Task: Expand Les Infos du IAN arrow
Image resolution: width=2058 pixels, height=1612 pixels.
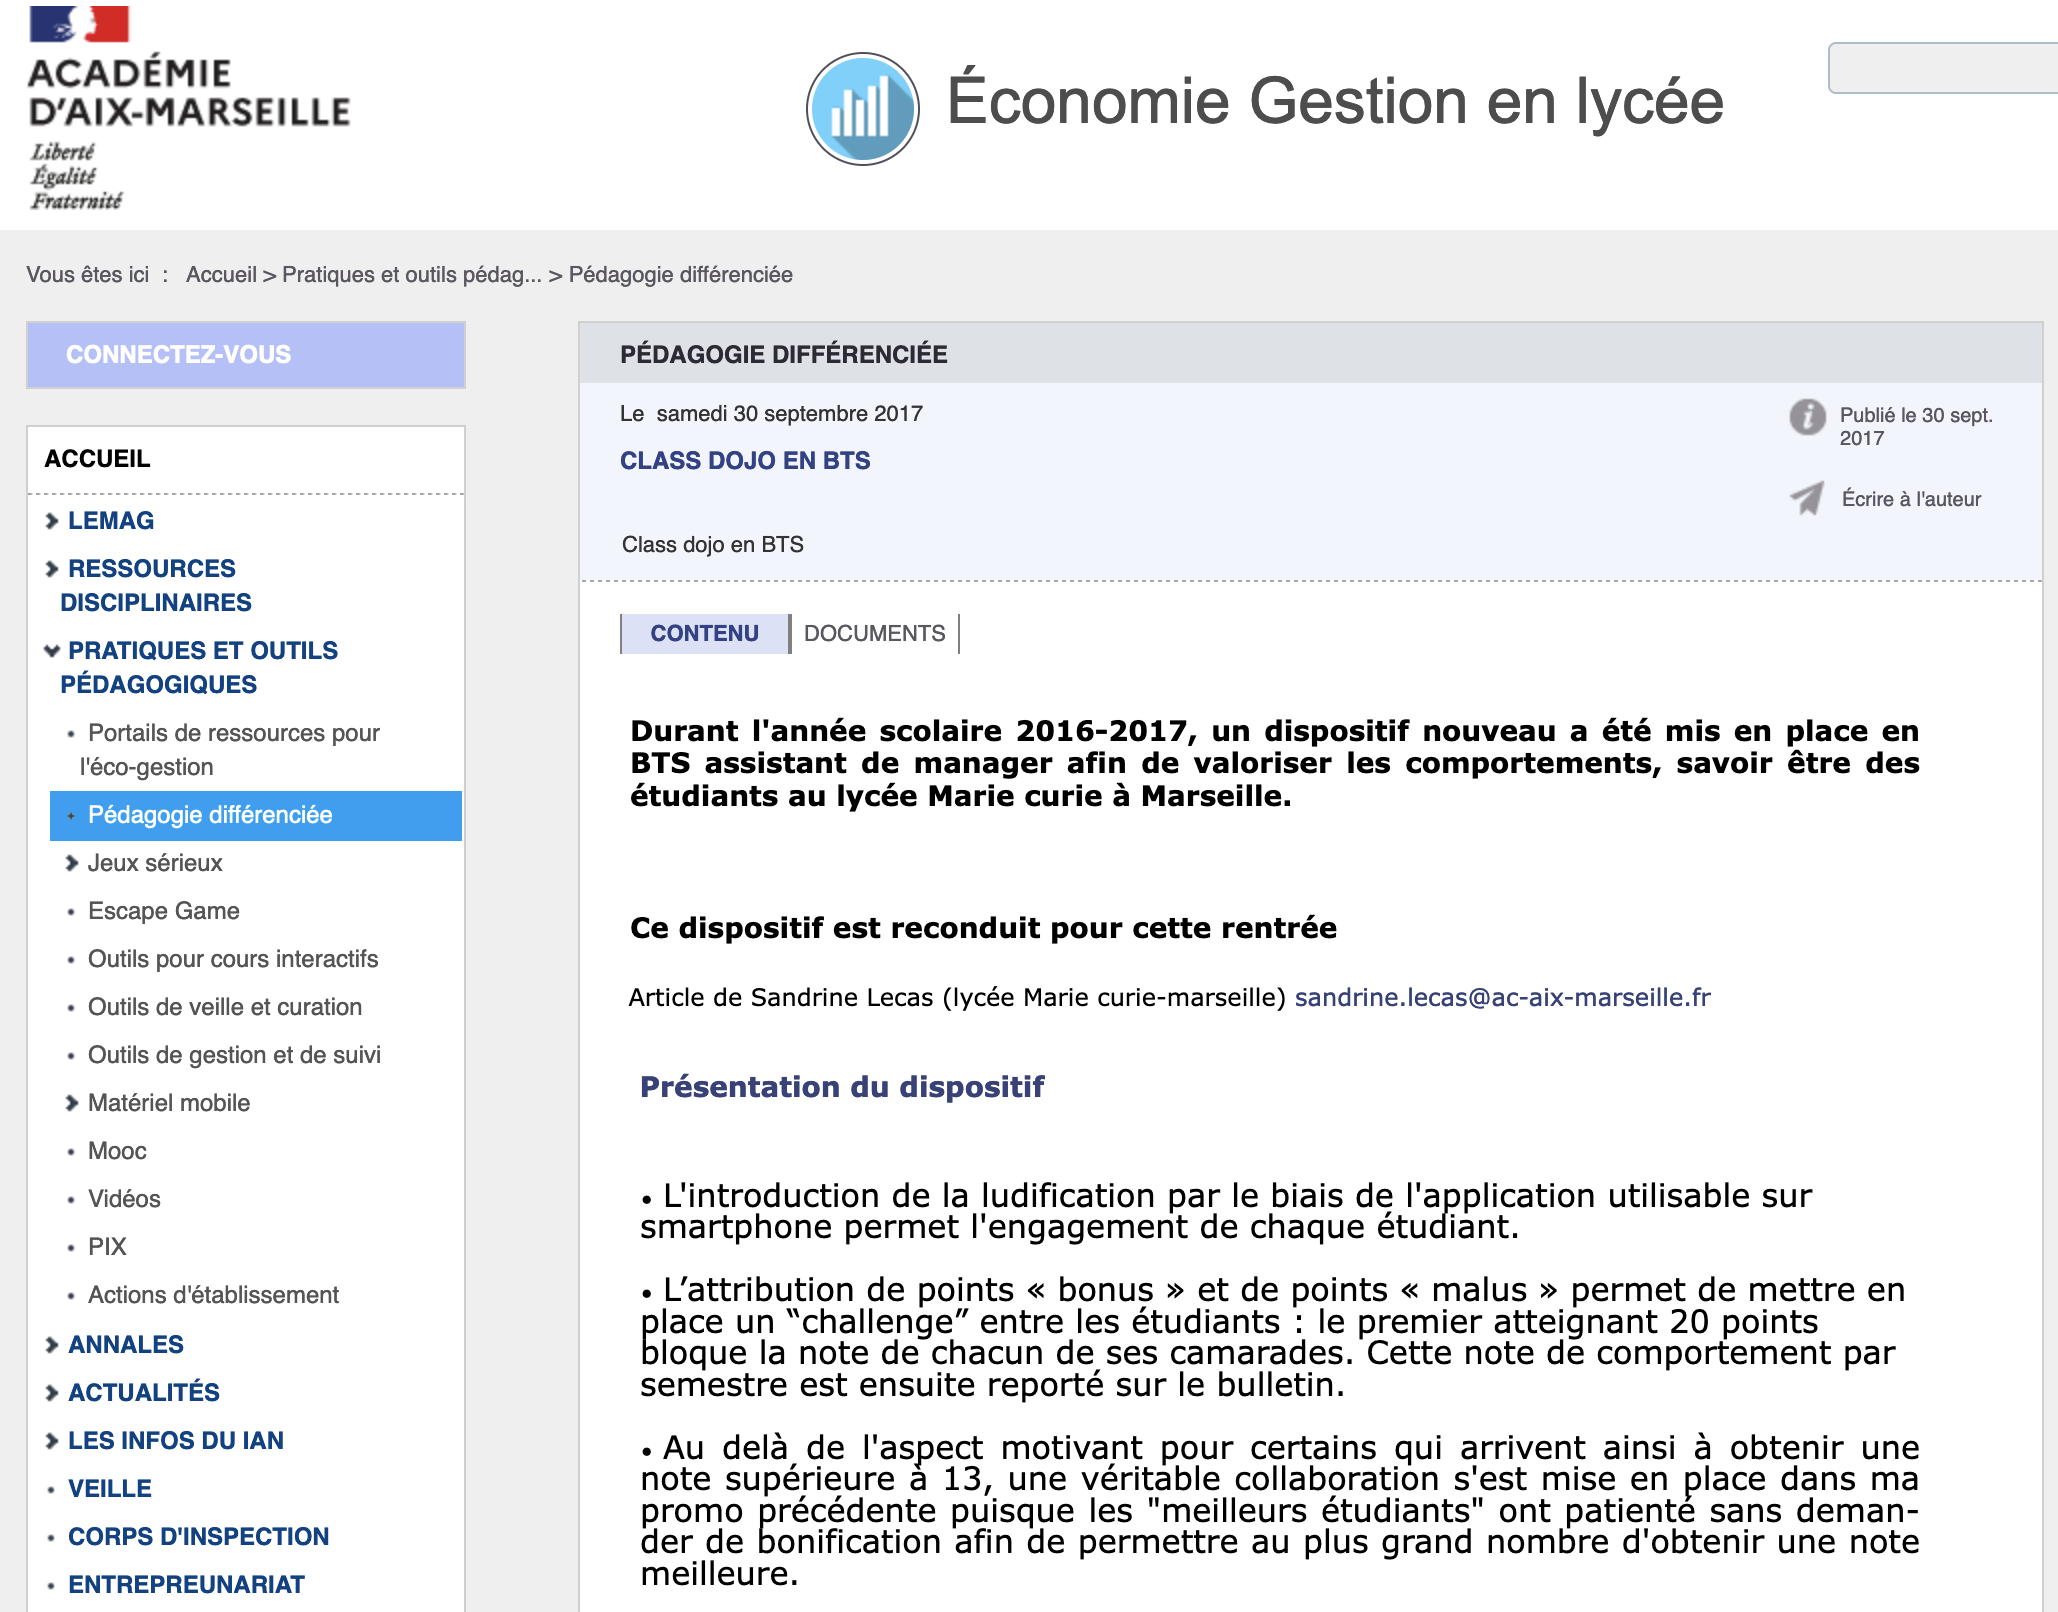Action: [52, 1441]
